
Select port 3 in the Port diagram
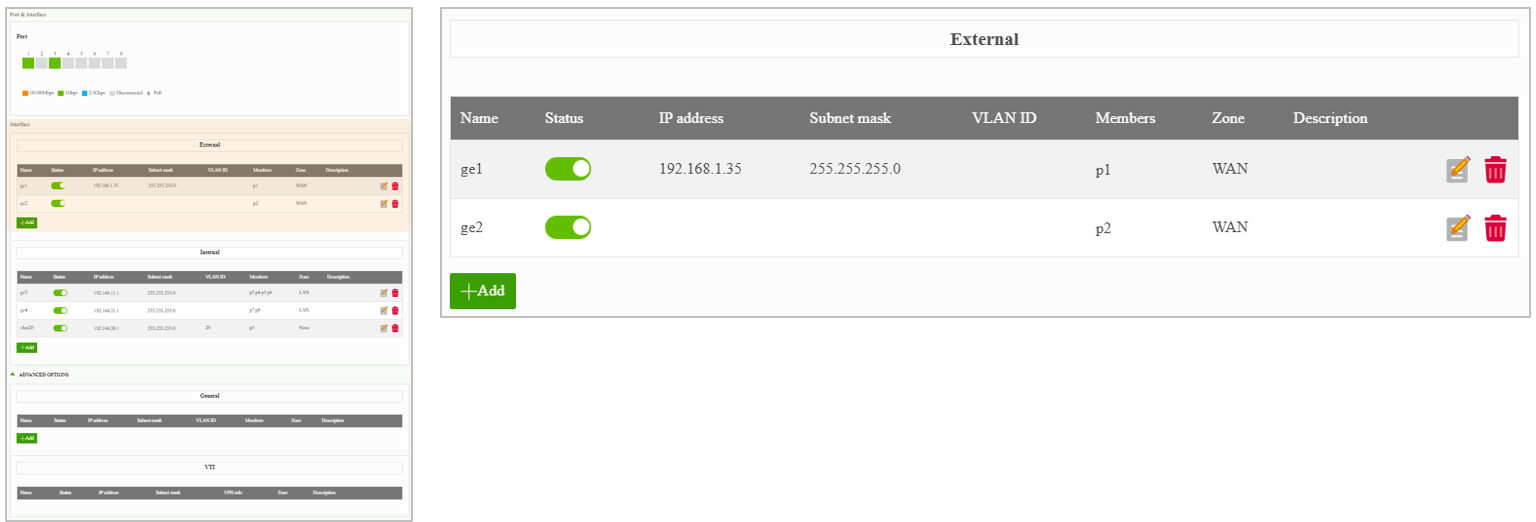55,63
